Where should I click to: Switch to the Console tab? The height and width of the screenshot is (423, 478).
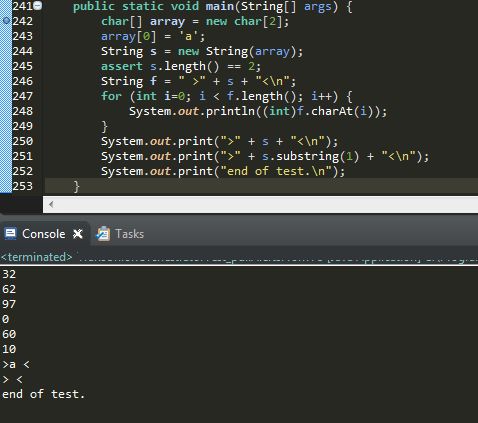43,234
